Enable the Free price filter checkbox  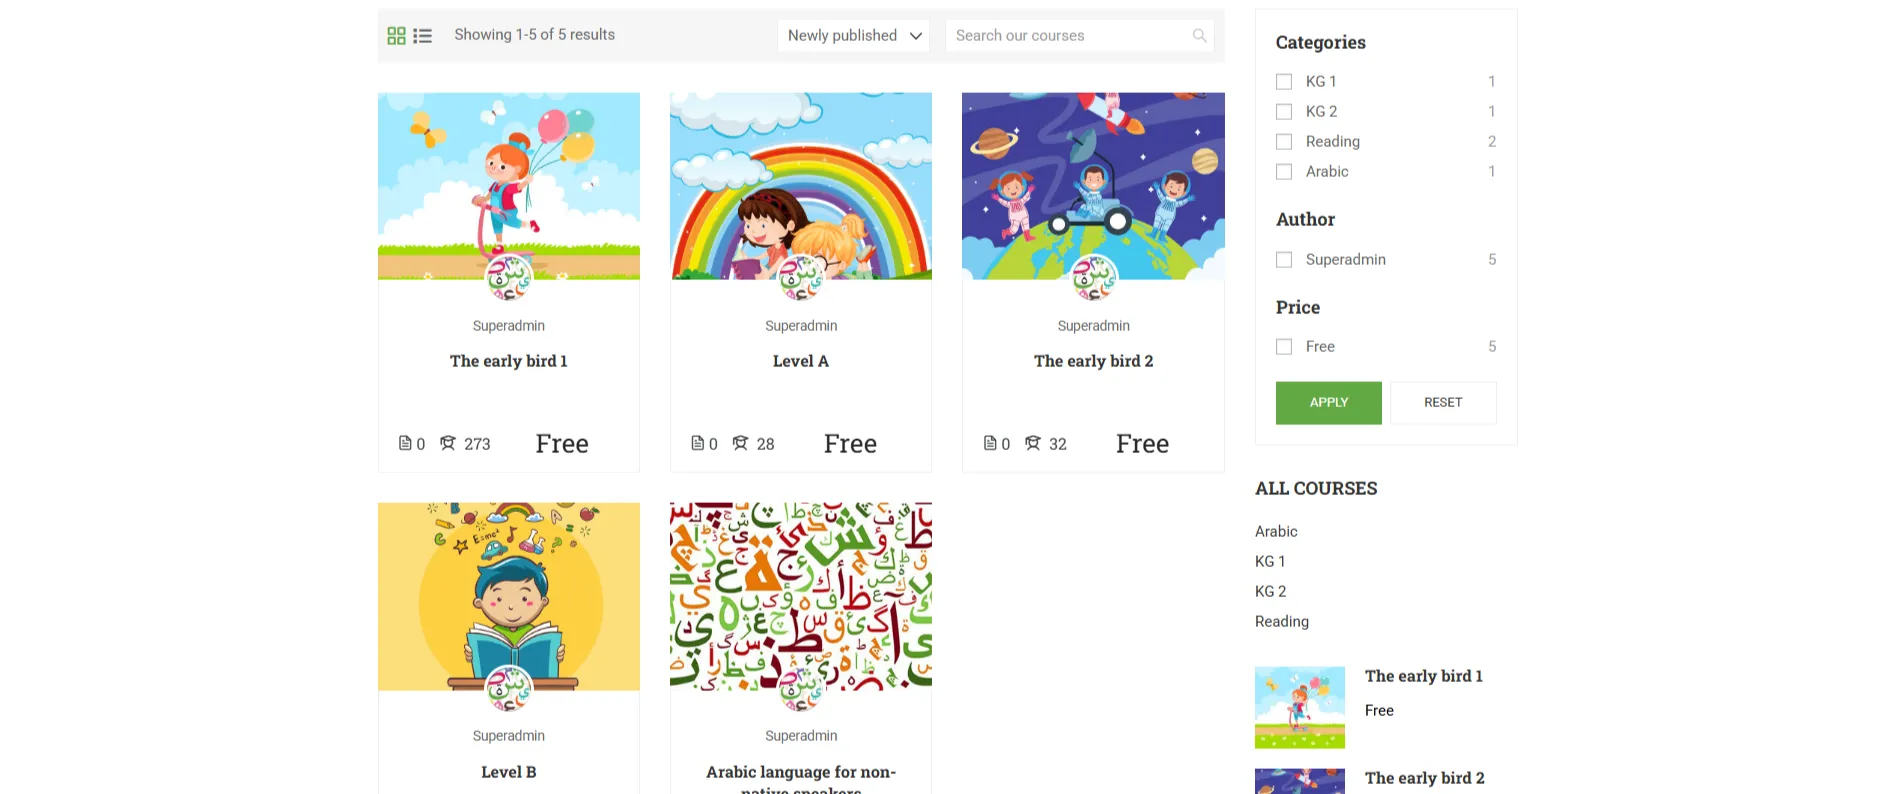click(1284, 347)
